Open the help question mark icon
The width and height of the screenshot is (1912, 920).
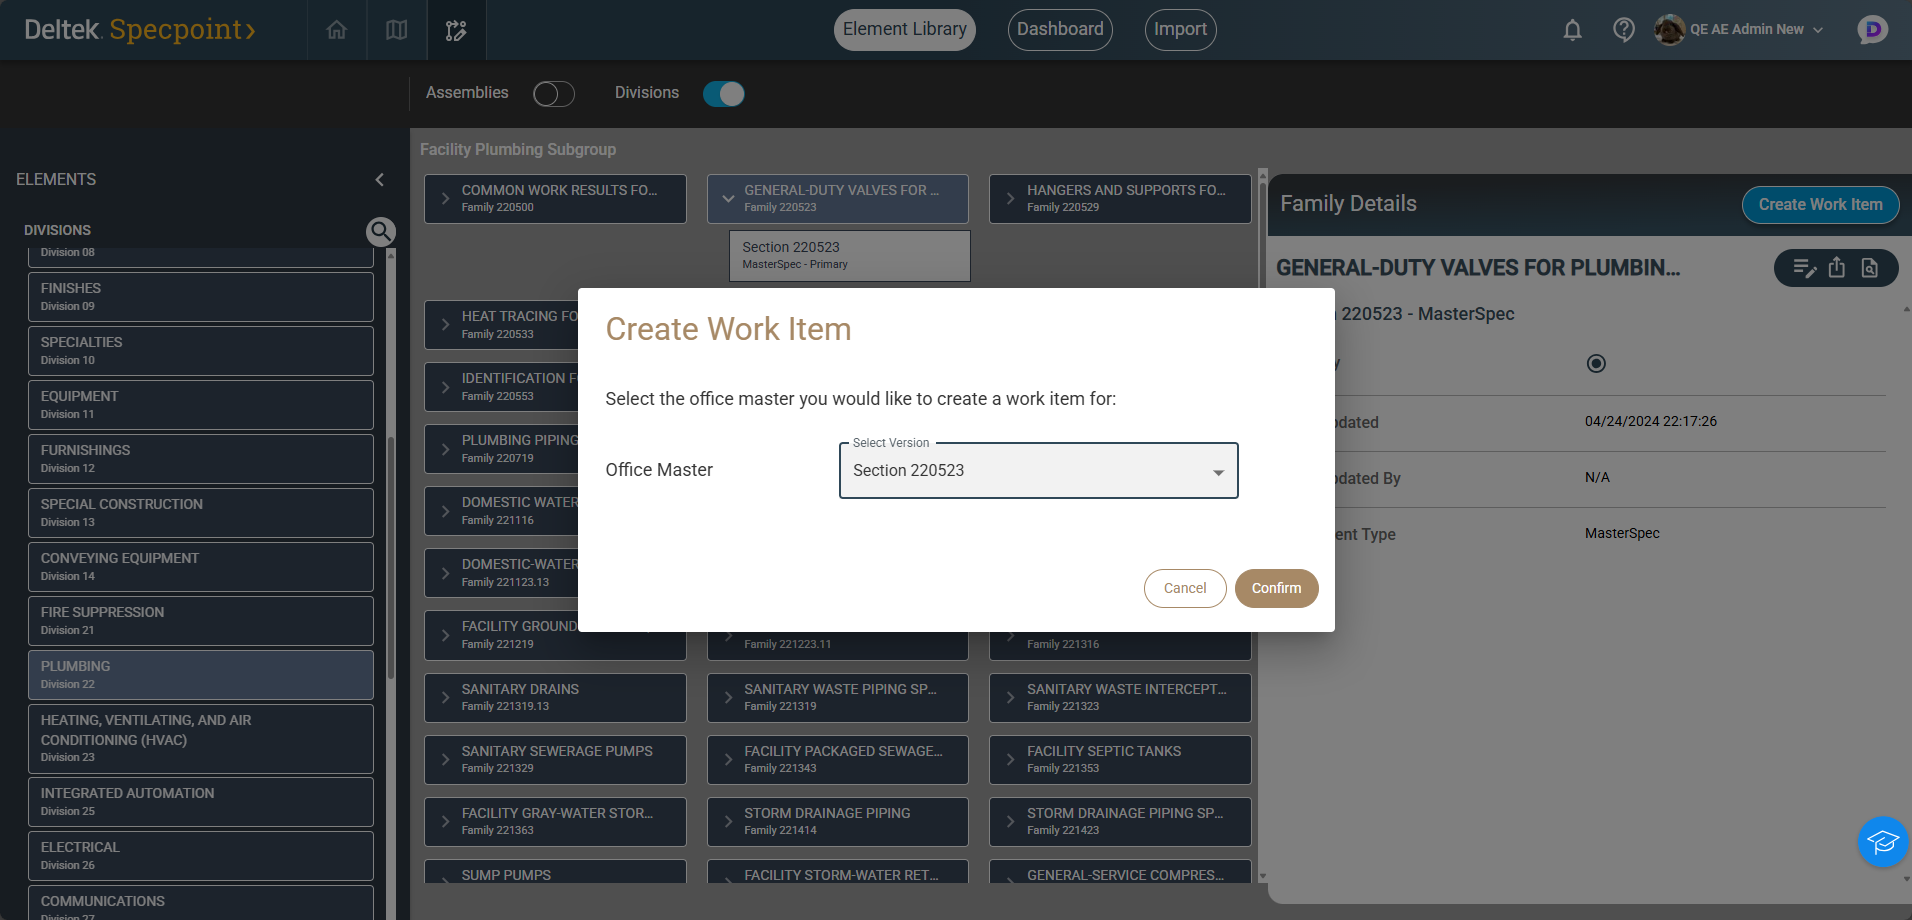[1624, 30]
